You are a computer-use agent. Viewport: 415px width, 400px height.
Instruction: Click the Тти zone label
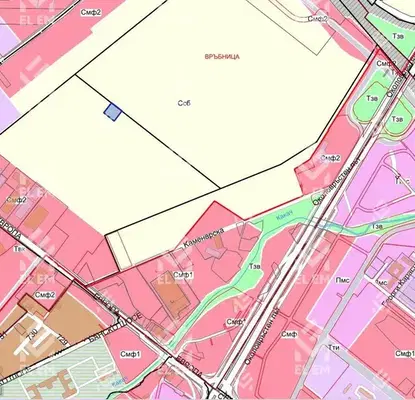334,347
